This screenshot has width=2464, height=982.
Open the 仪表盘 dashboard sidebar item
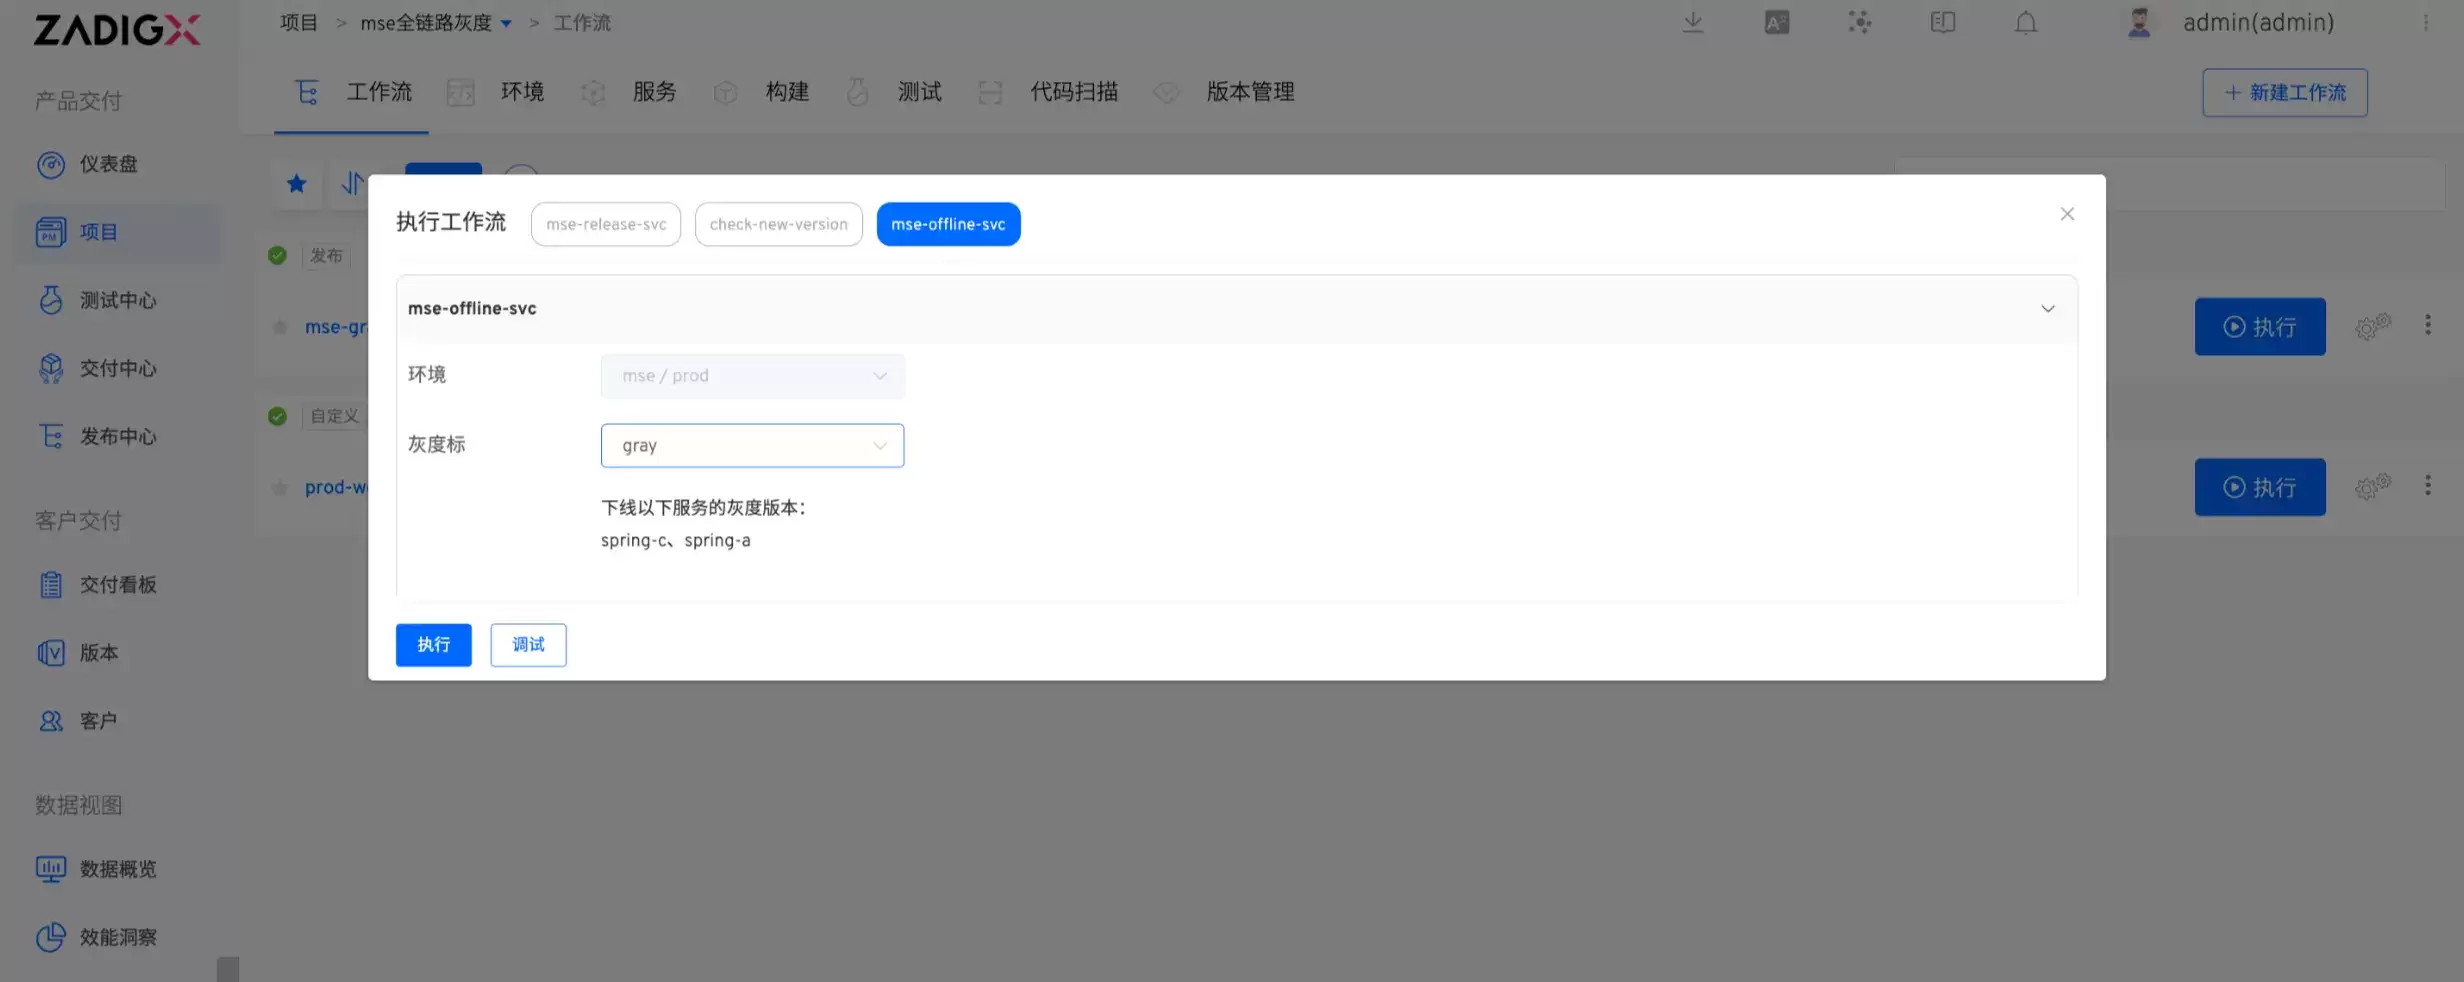88,164
